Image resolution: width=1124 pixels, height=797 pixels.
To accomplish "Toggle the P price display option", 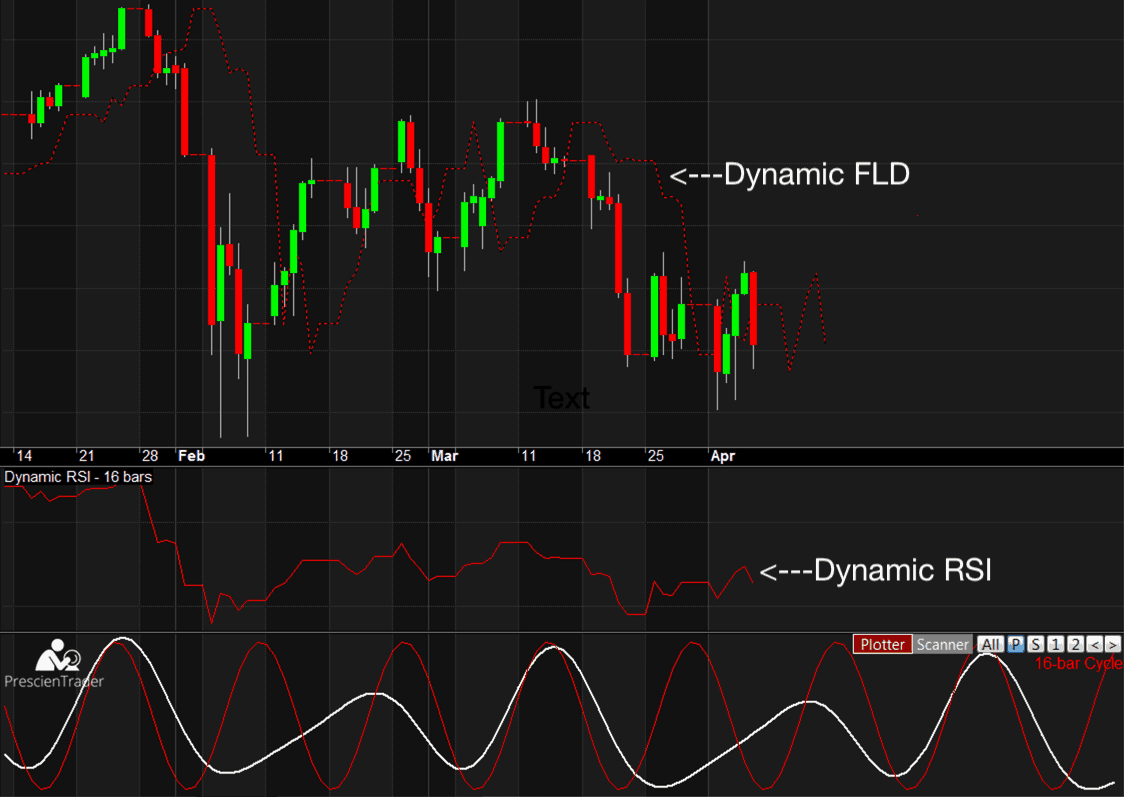I will tap(1017, 644).
